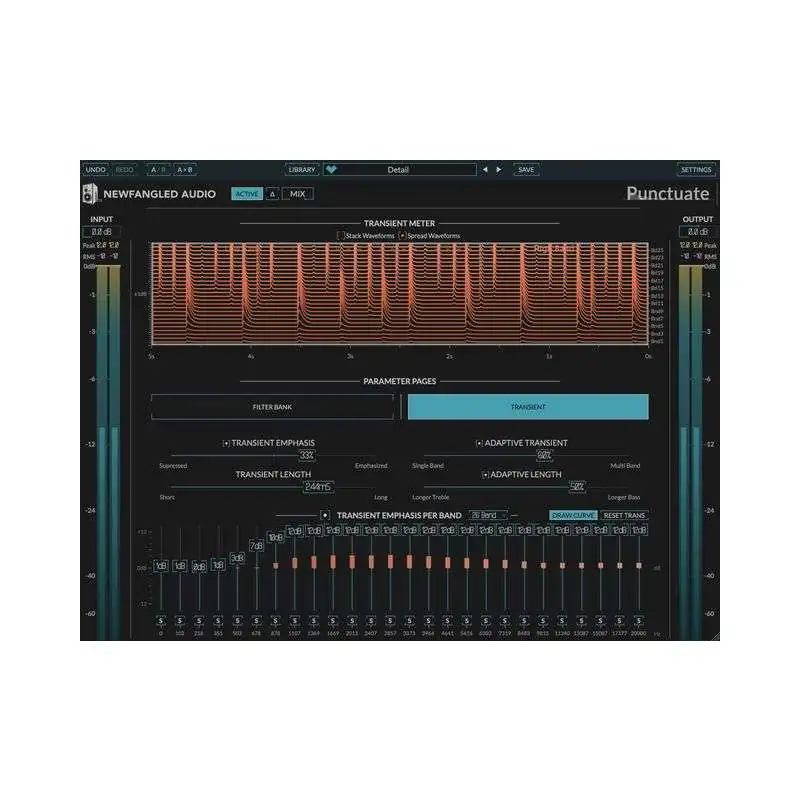The height and width of the screenshot is (800, 800).
Task: Solo the 7319 Hz band
Action: coord(505,621)
